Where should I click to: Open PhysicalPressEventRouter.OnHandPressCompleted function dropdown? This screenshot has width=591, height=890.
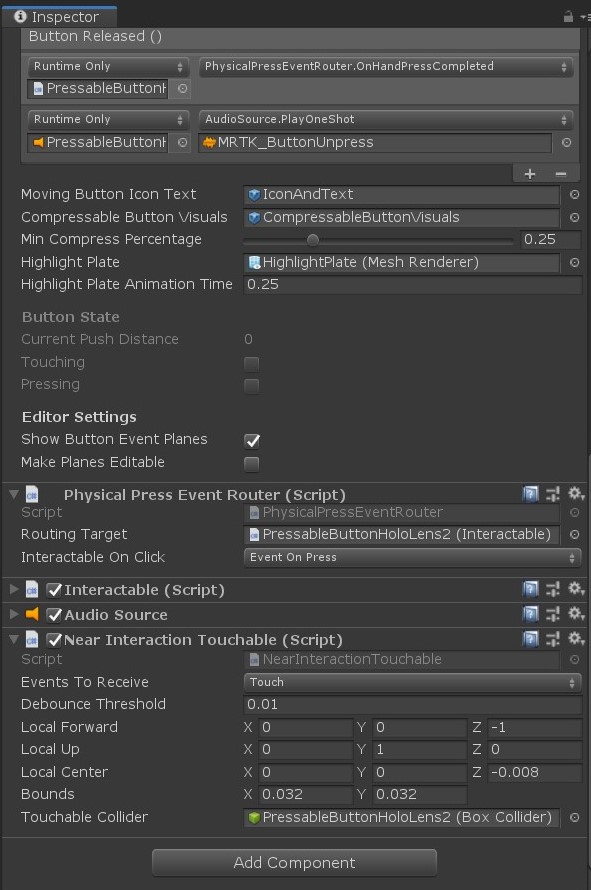pyautogui.click(x=385, y=66)
